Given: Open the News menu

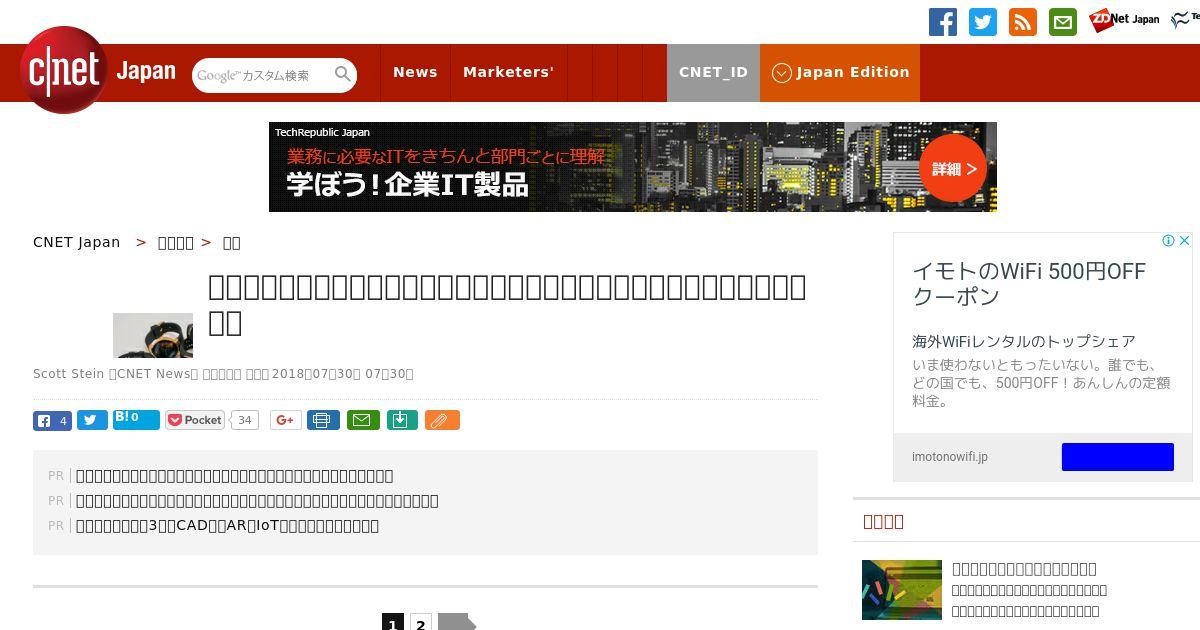Looking at the screenshot, I should point(415,72).
